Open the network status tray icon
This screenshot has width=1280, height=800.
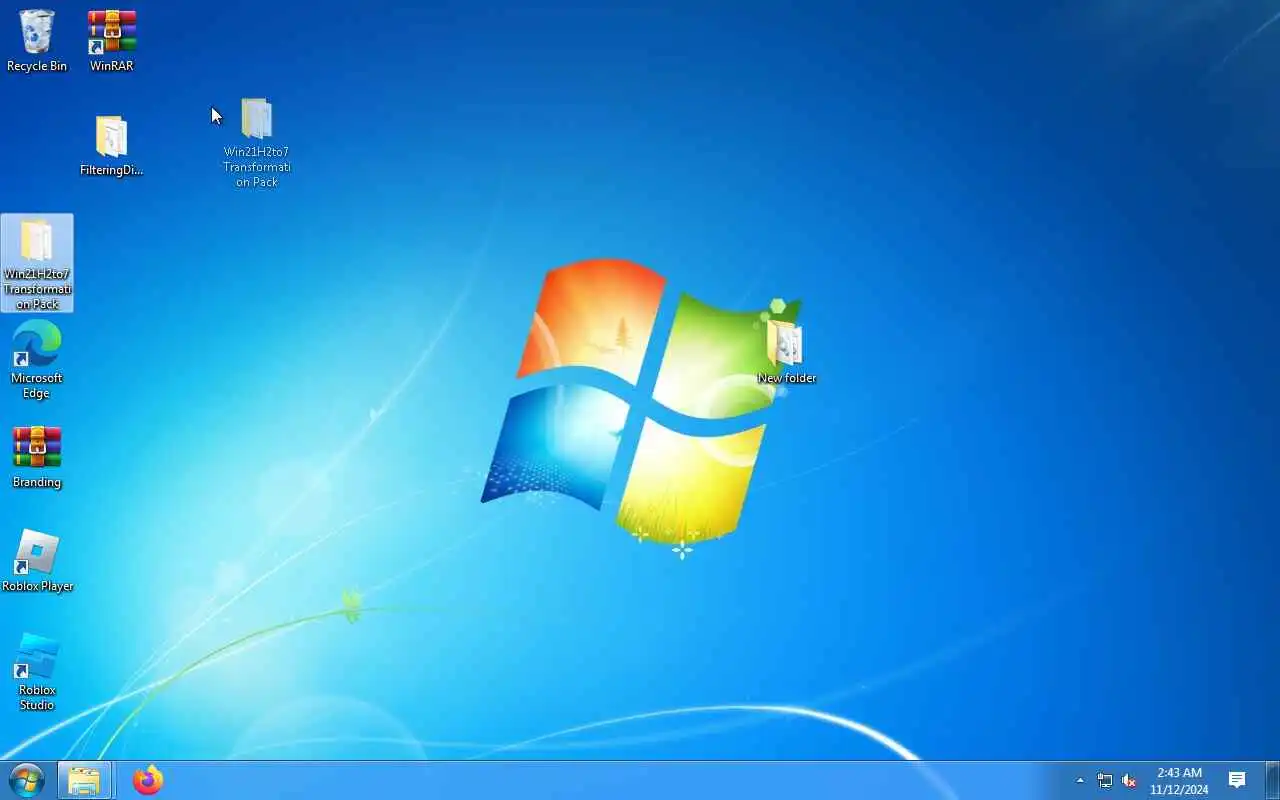(x=1105, y=780)
